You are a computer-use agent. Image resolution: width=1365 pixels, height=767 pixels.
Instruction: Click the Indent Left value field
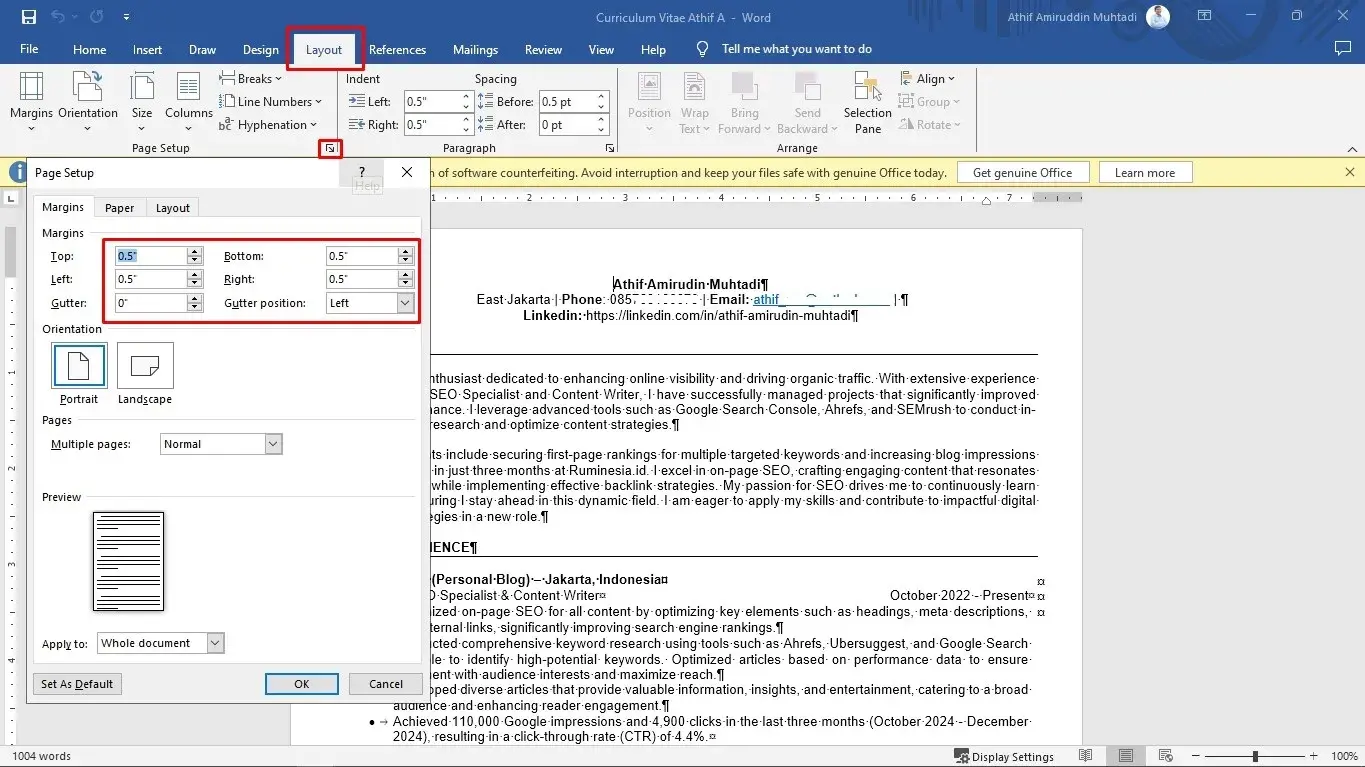coord(432,102)
